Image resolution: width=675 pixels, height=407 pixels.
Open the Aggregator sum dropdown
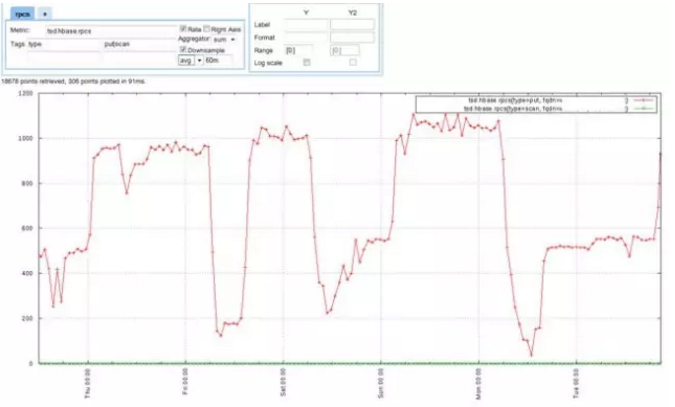224,39
